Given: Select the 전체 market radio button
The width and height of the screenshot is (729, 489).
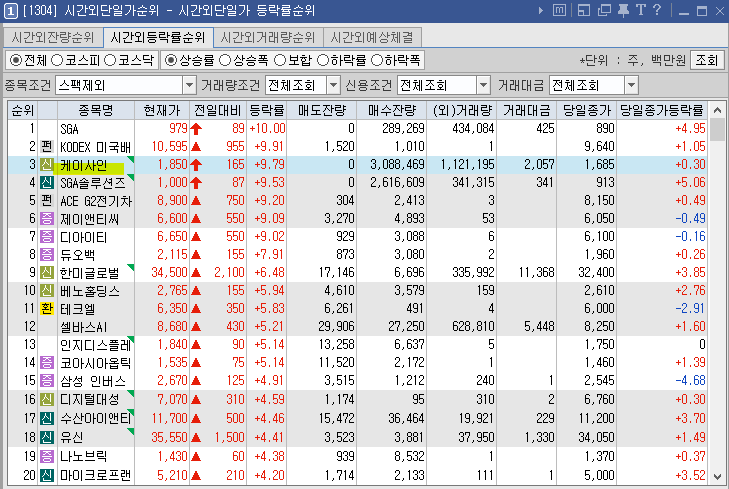Looking at the screenshot, I should 16,60.
